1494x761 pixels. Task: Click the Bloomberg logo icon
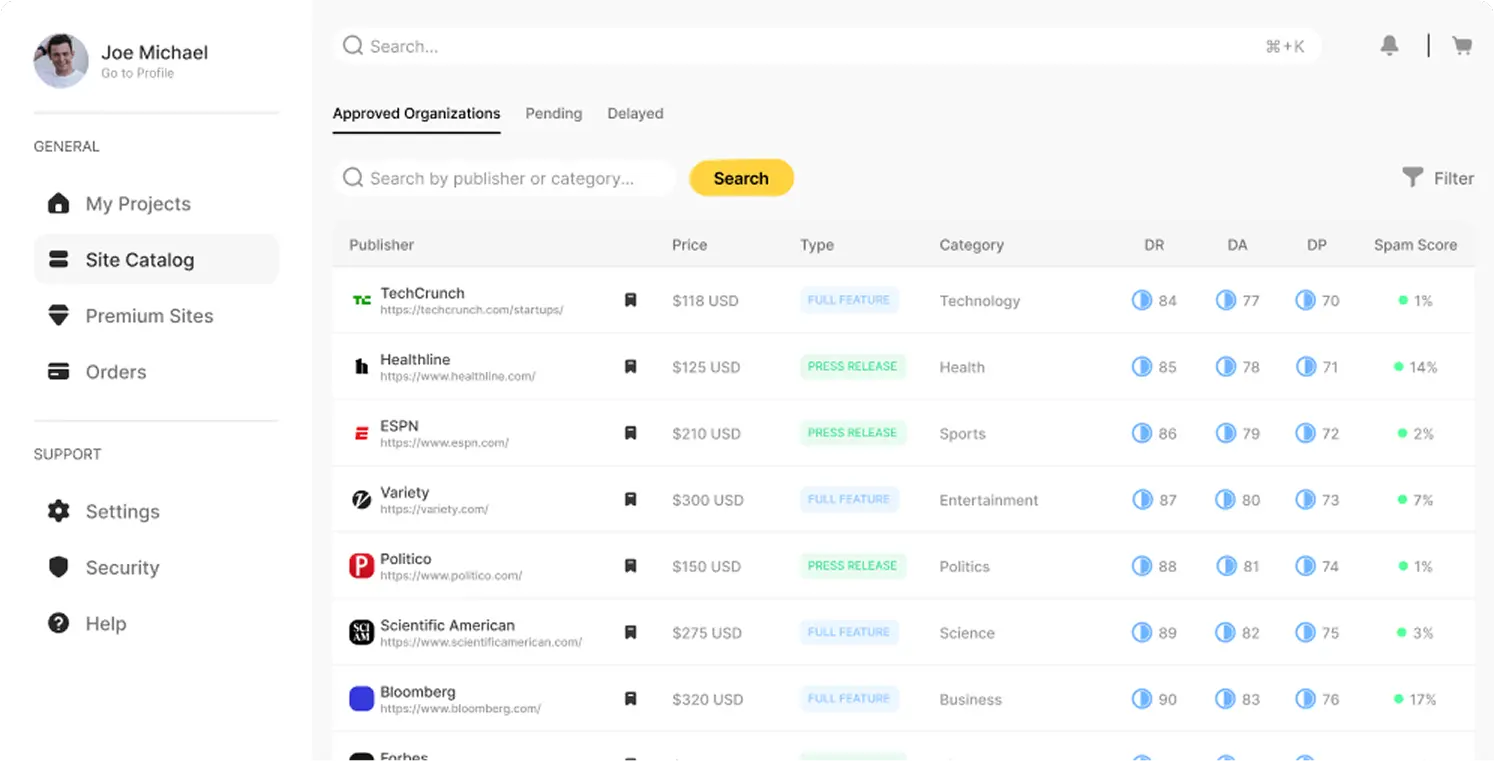coord(361,699)
